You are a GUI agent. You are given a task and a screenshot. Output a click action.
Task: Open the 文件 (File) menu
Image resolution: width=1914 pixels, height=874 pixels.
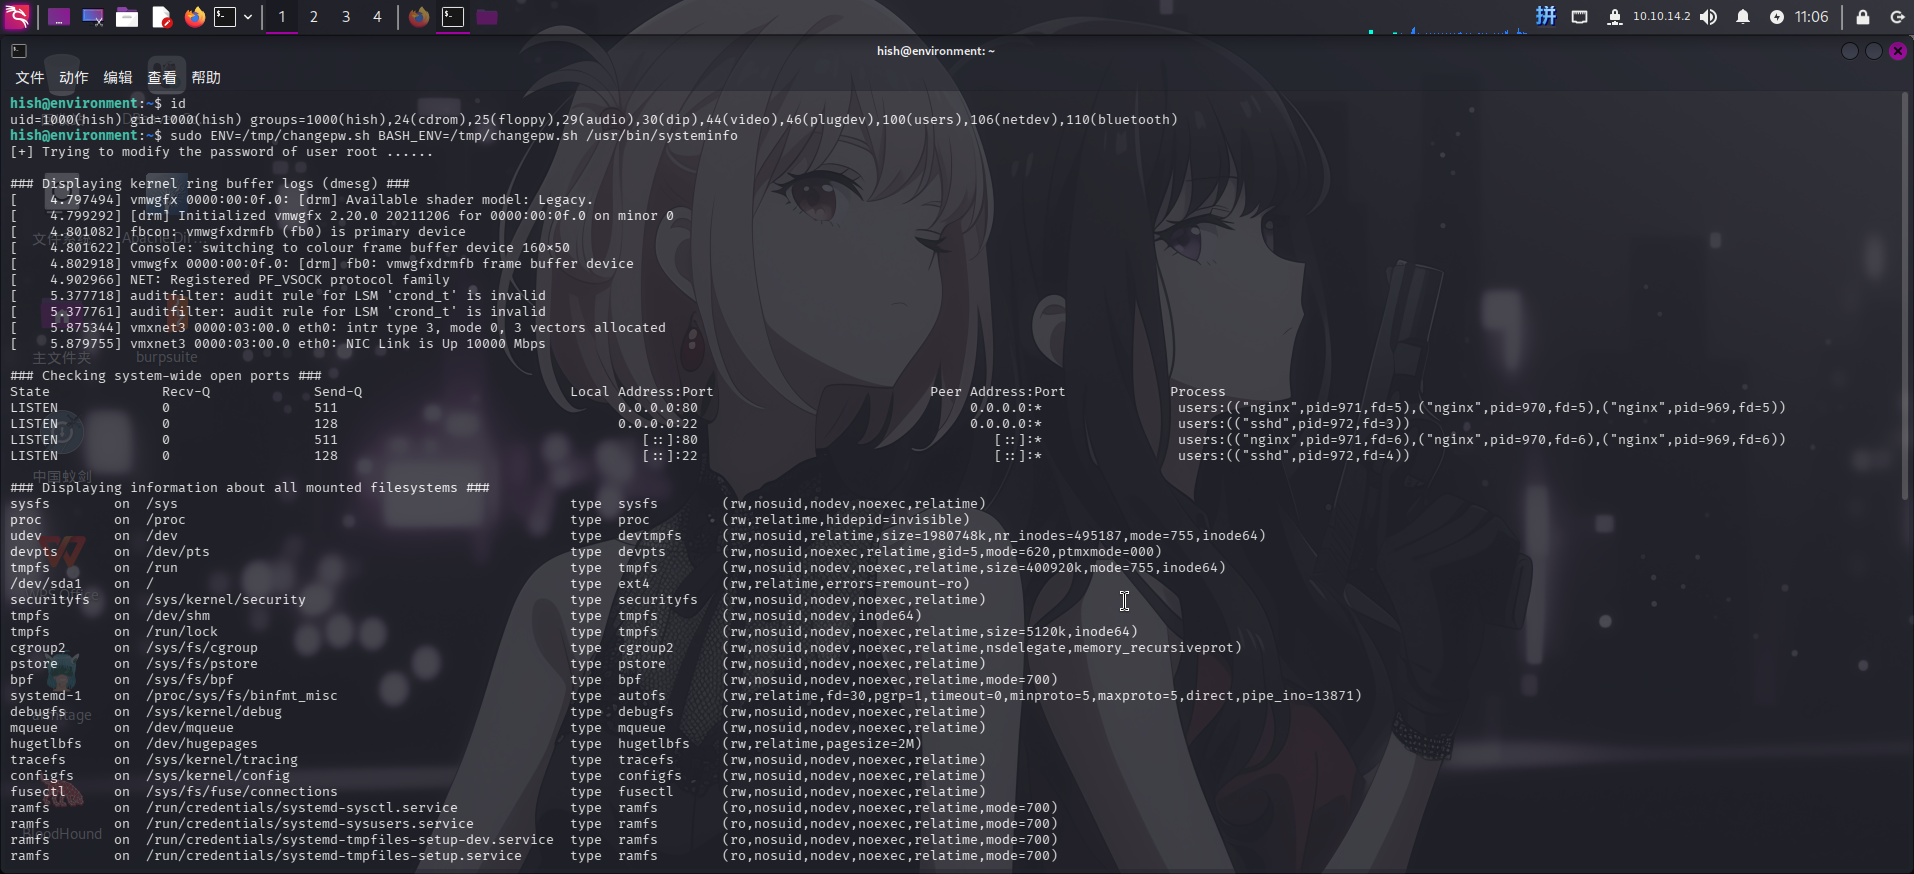pos(30,77)
